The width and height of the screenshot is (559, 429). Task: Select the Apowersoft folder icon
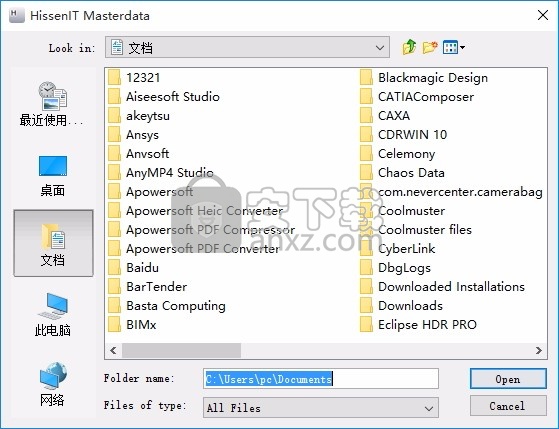(114, 191)
